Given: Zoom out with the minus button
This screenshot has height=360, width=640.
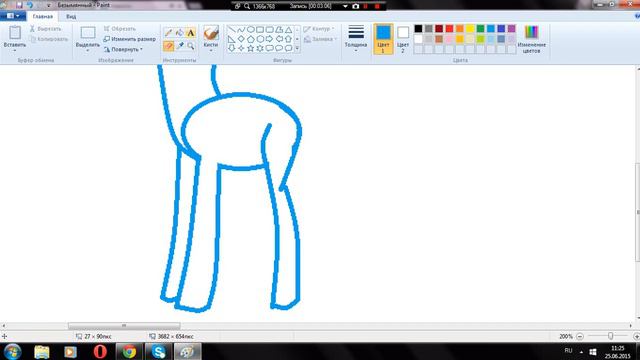Looking at the screenshot, I should 580,336.
